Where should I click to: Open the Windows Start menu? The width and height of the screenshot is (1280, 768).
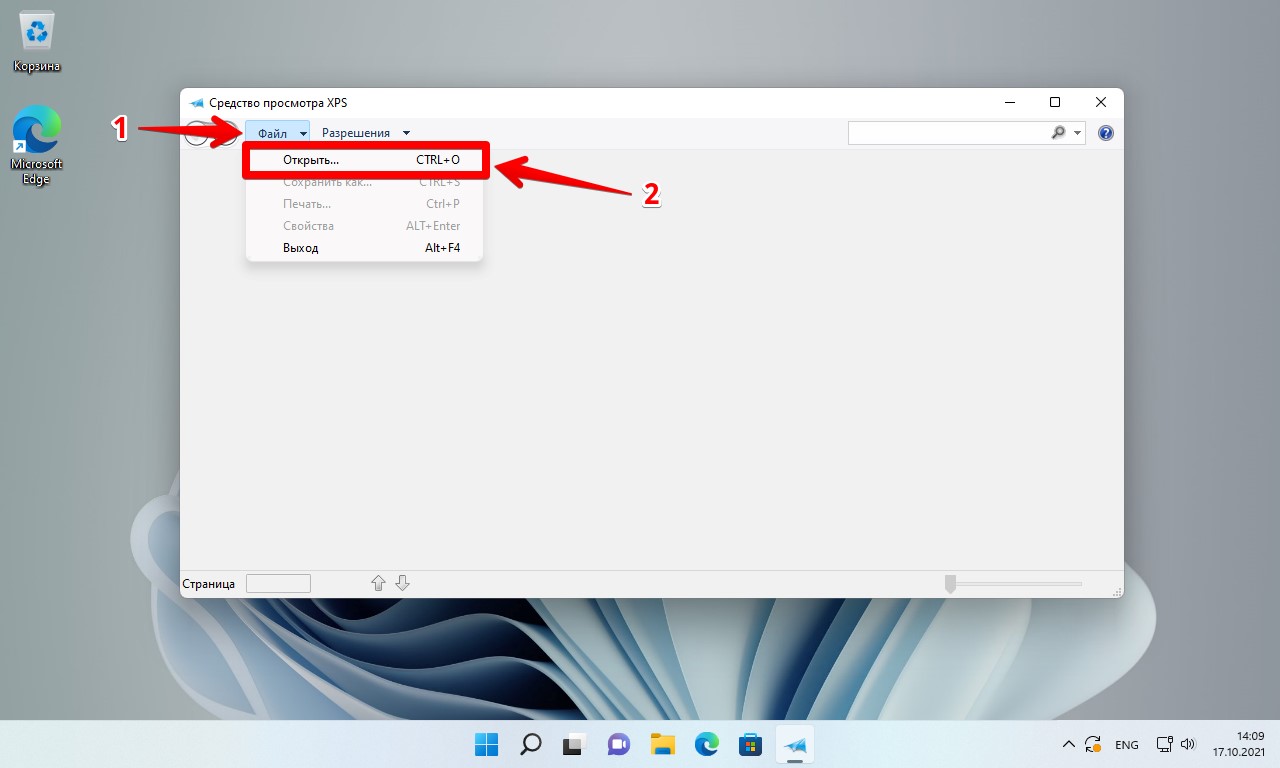coord(486,744)
